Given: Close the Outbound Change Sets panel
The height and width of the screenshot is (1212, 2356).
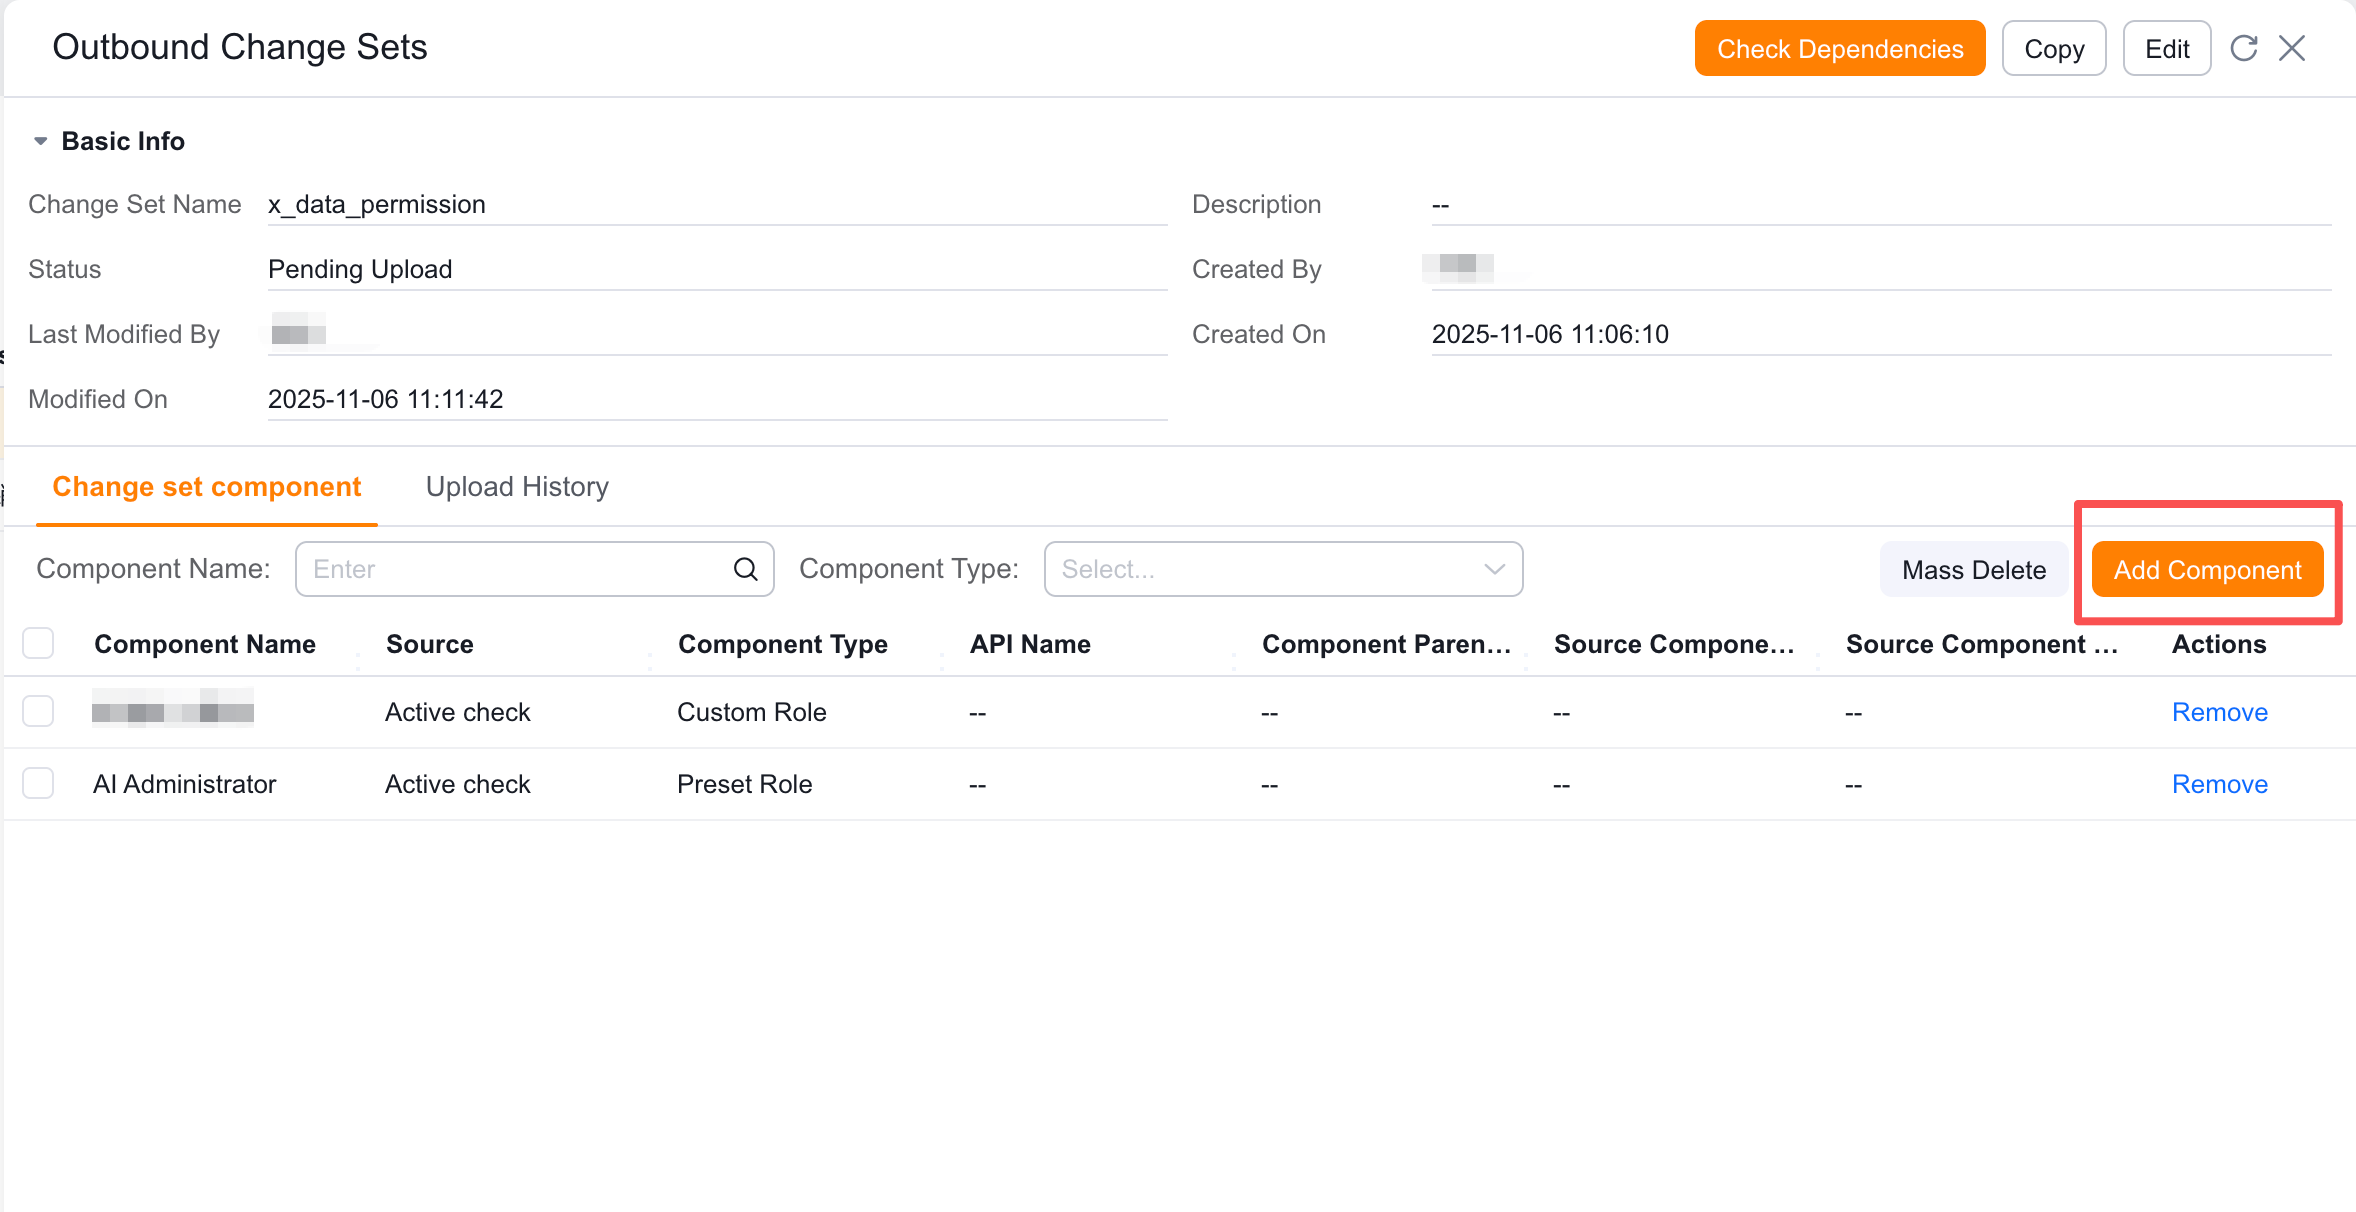Looking at the screenshot, I should click(2292, 48).
